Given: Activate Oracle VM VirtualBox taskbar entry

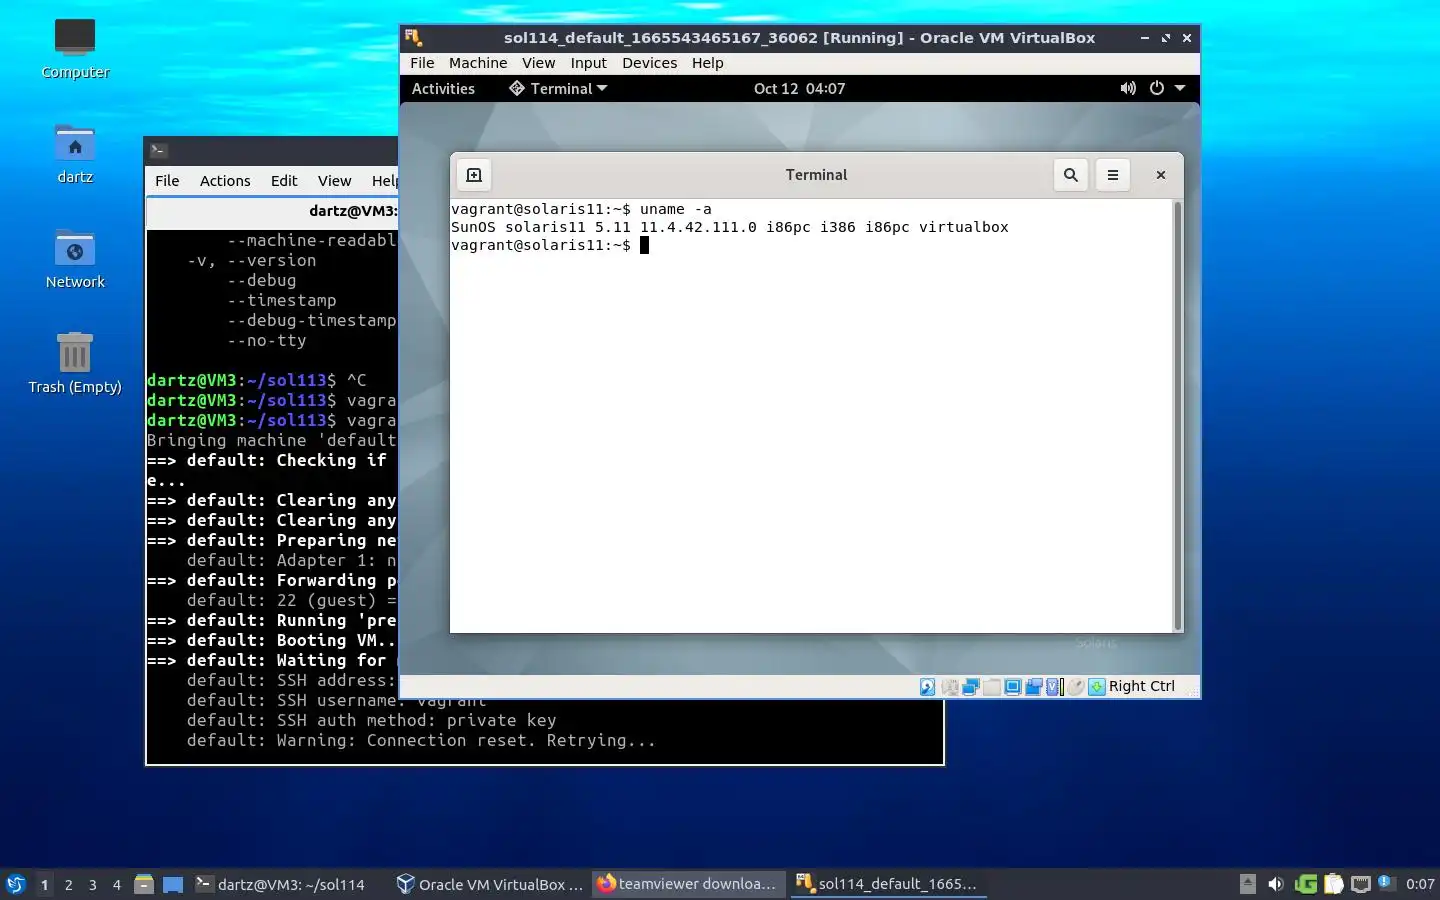Looking at the screenshot, I should point(490,884).
